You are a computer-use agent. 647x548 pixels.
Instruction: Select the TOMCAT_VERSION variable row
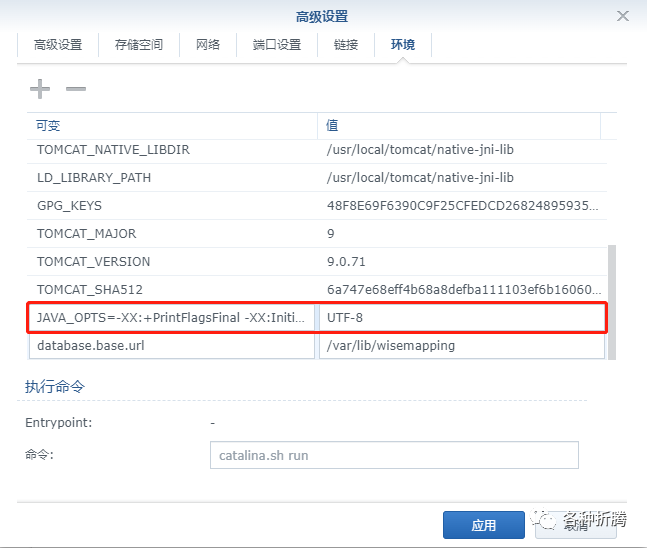[x=317, y=262]
